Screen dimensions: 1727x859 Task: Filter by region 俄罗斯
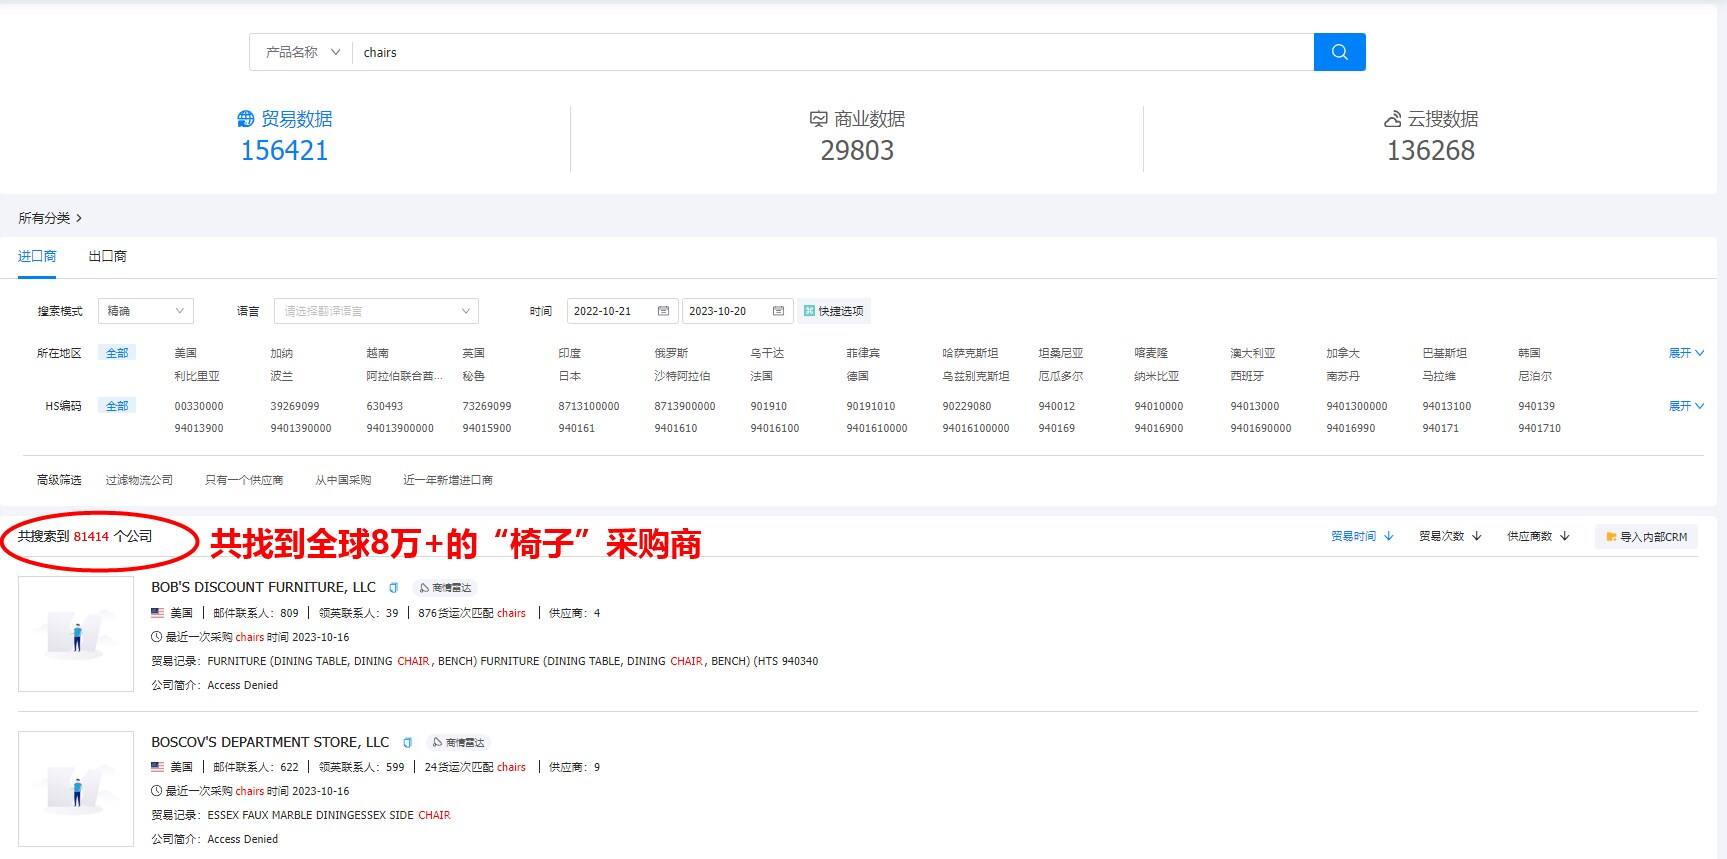(x=671, y=353)
